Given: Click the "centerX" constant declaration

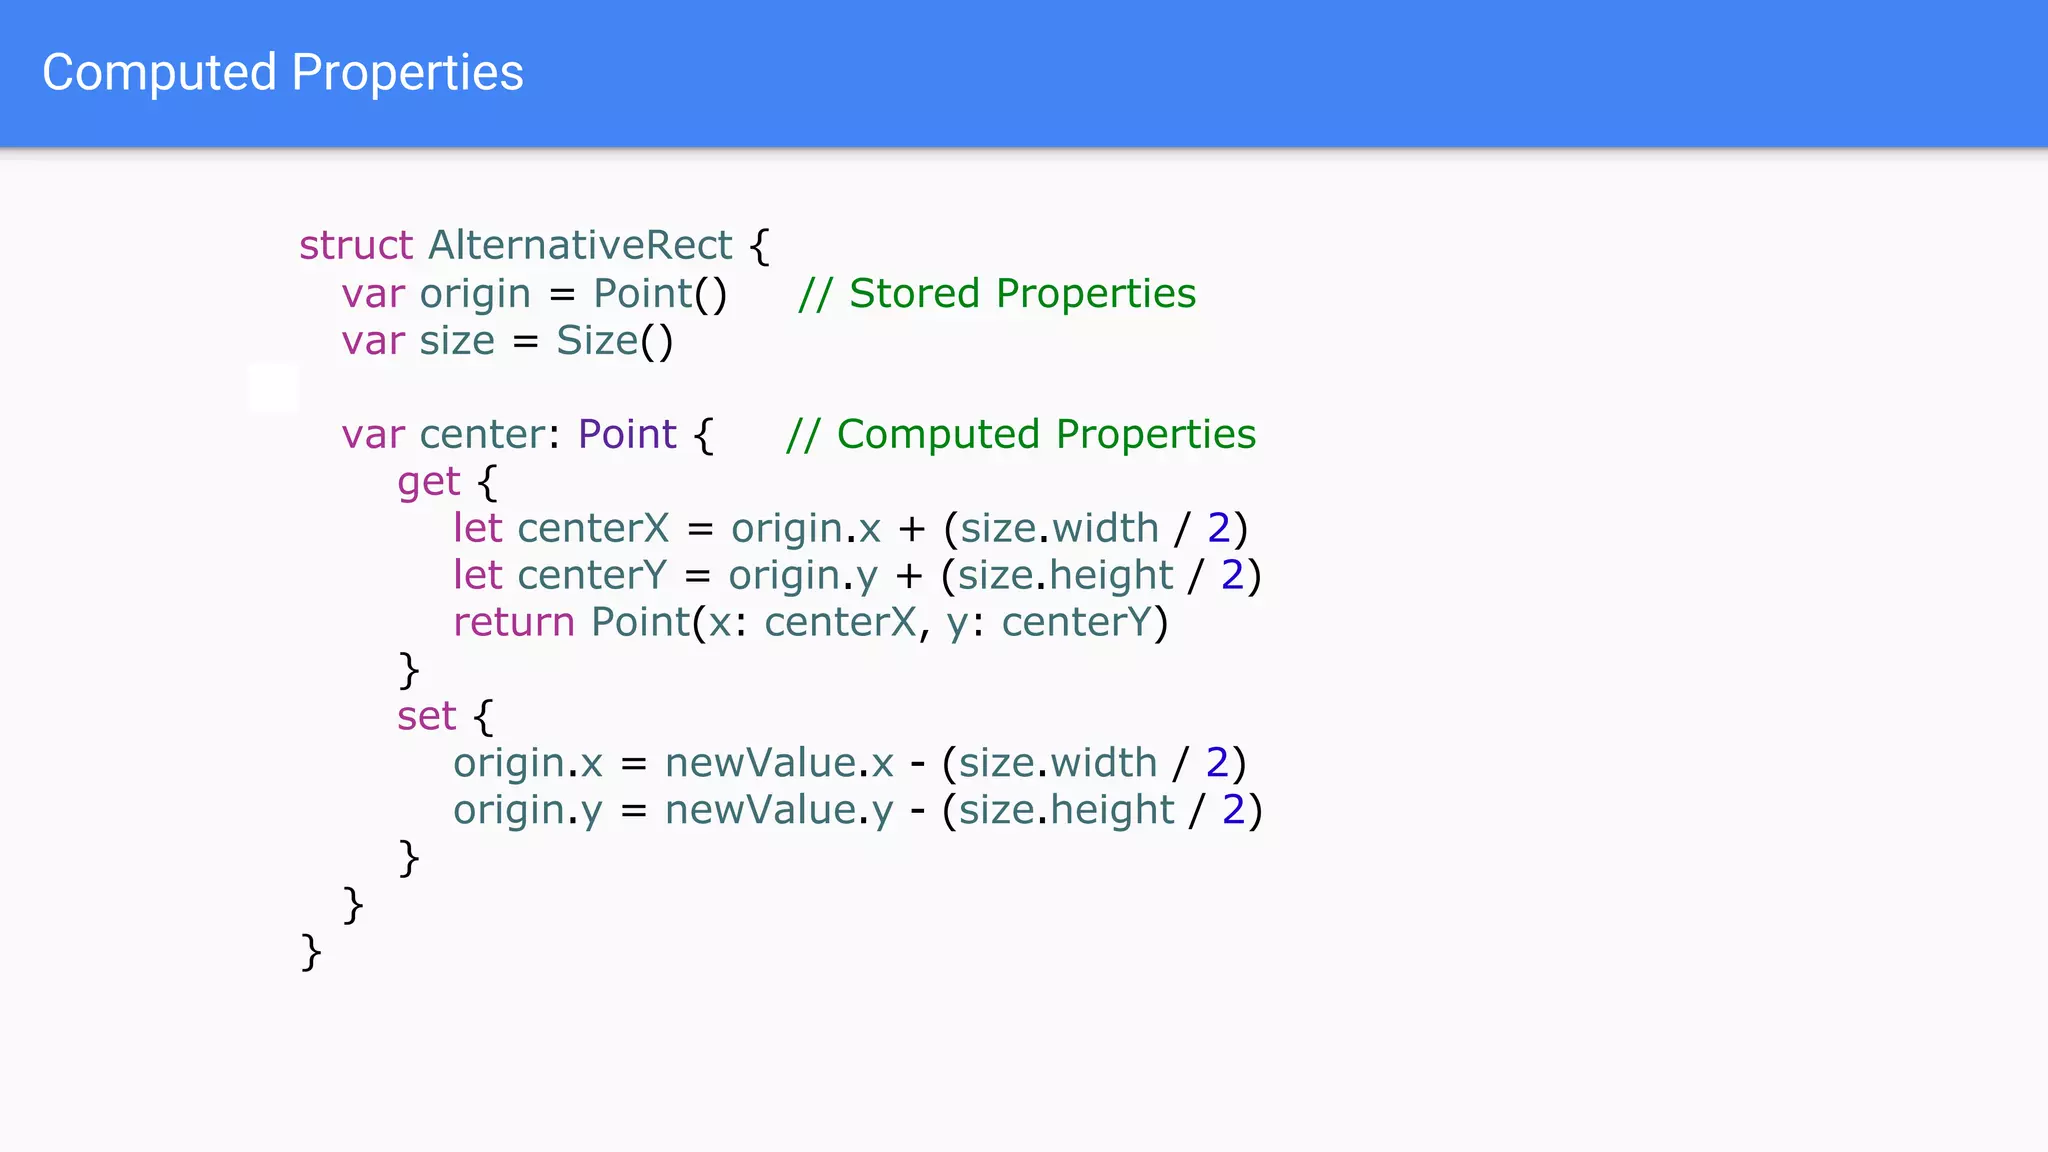Looking at the screenshot, I should pyautogui.click(x=593, y=529).
